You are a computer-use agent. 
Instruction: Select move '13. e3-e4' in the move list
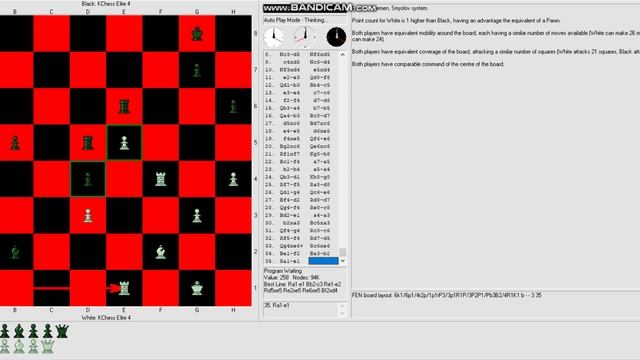291,93
